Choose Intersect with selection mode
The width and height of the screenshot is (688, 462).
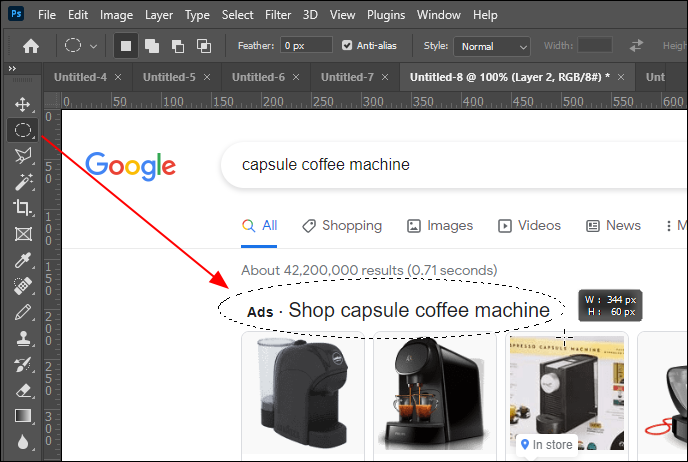[x=204, y=46]
